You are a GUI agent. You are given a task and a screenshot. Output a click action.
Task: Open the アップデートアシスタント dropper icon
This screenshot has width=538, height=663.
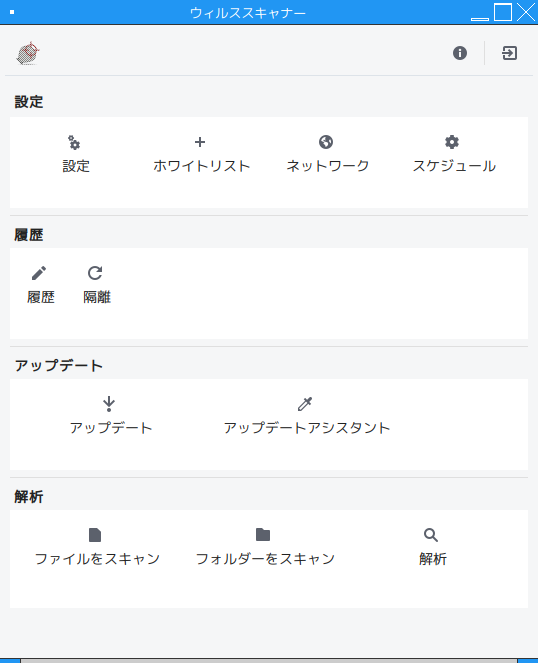(305, 404)
